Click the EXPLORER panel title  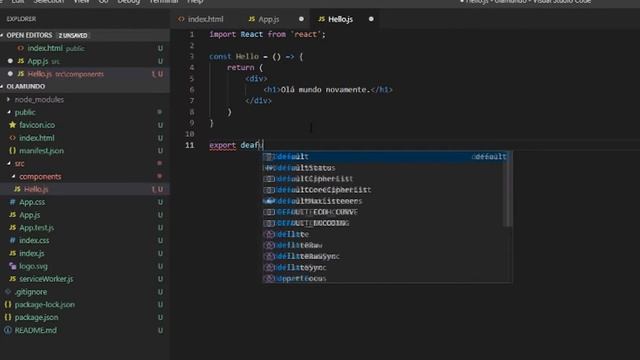[x=21, y=19]
